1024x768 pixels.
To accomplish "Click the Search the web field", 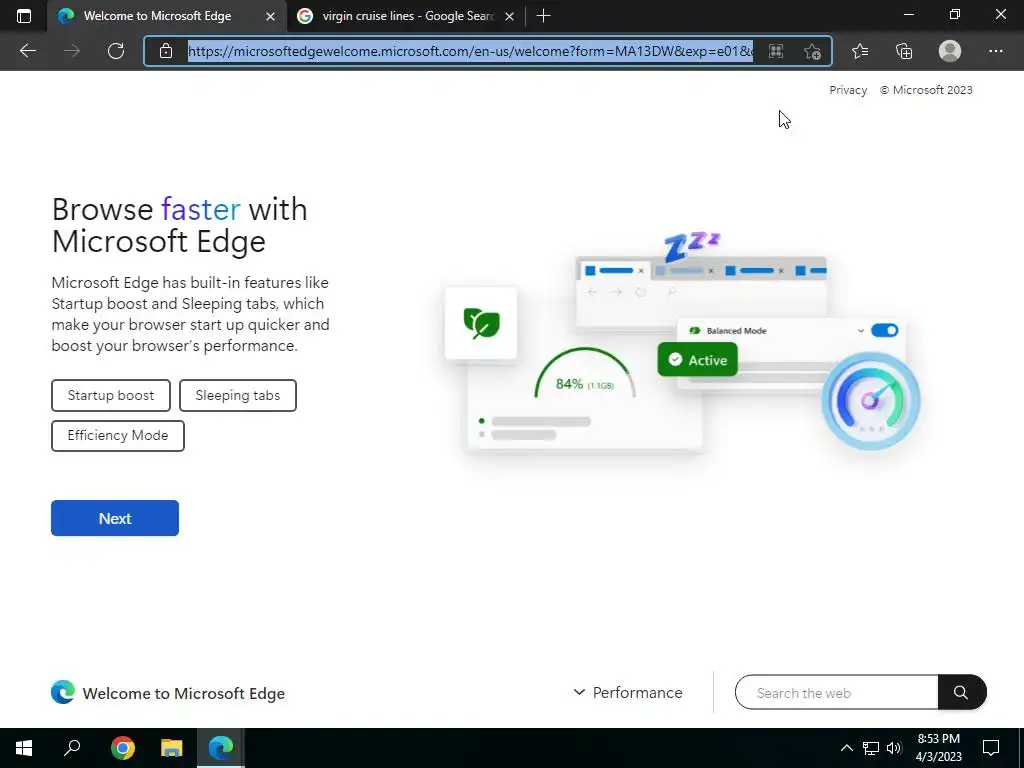I will point(837,692).
